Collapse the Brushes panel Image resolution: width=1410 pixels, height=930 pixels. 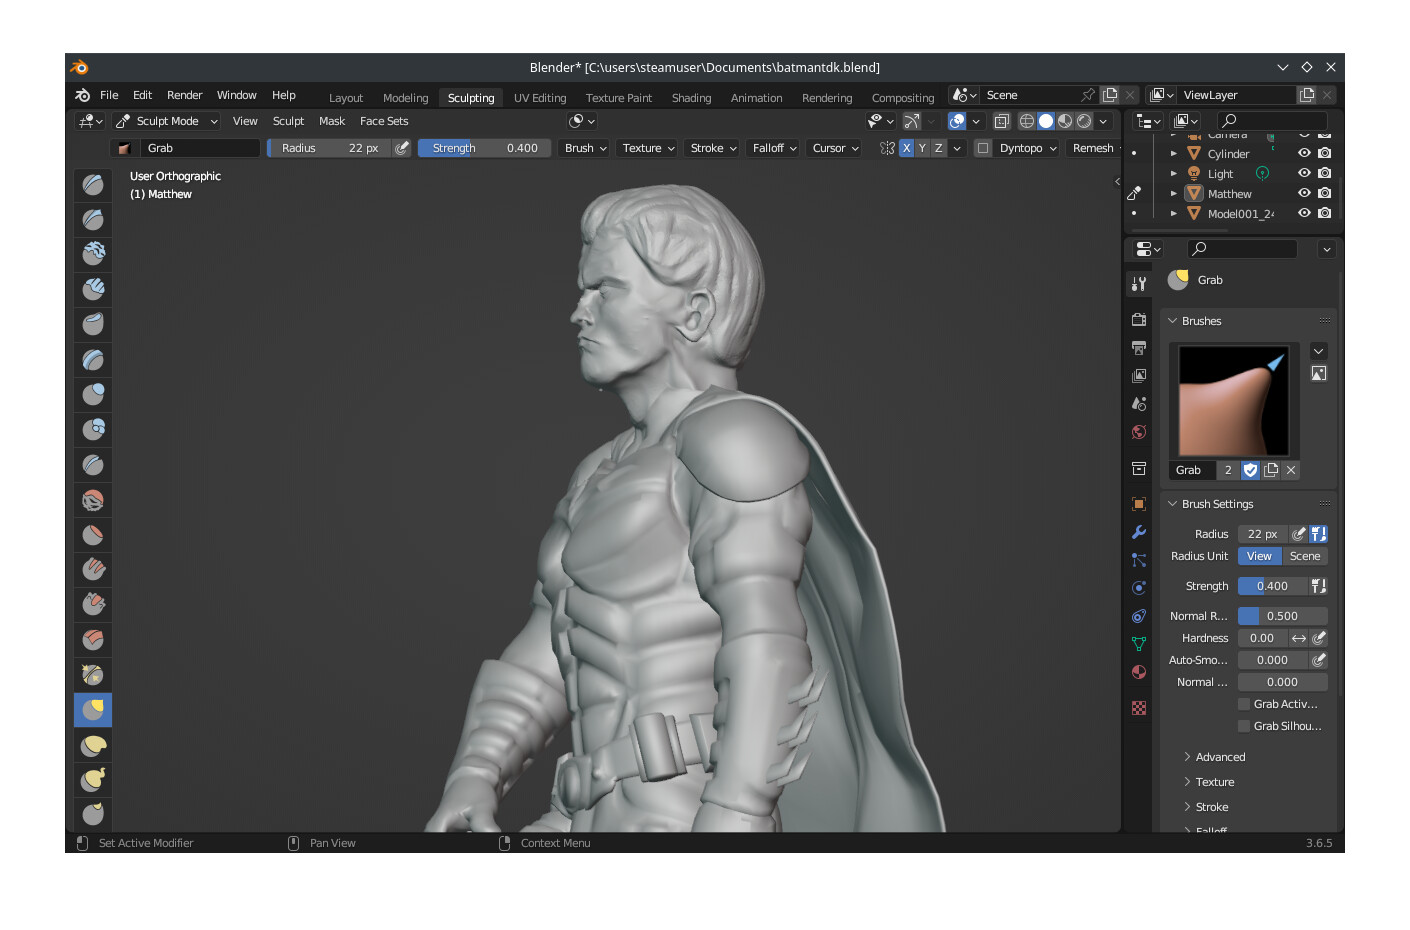click(1201, 321)
